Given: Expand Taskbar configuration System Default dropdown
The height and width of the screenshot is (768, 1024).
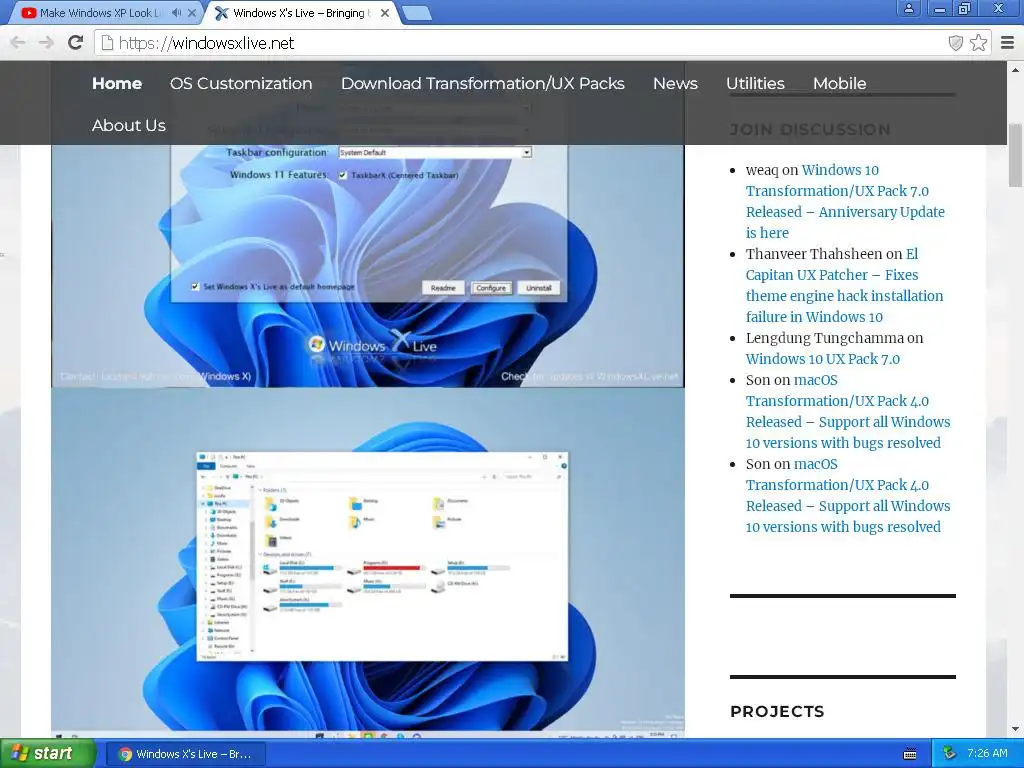Looking at the screenshot, I should [x=526, y=152].
